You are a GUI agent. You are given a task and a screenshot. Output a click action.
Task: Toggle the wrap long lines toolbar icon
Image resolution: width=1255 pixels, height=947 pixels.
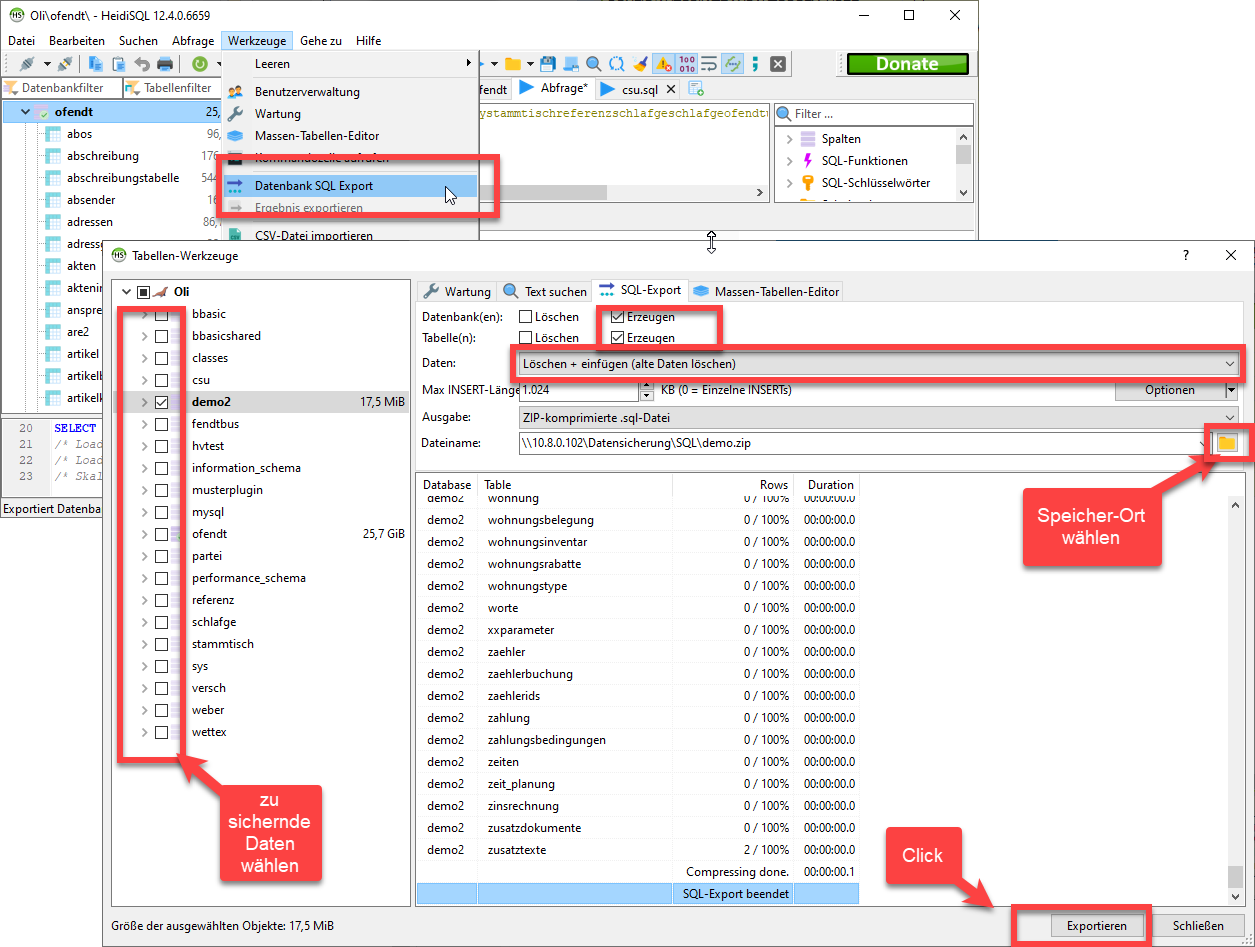coord(710,64)
